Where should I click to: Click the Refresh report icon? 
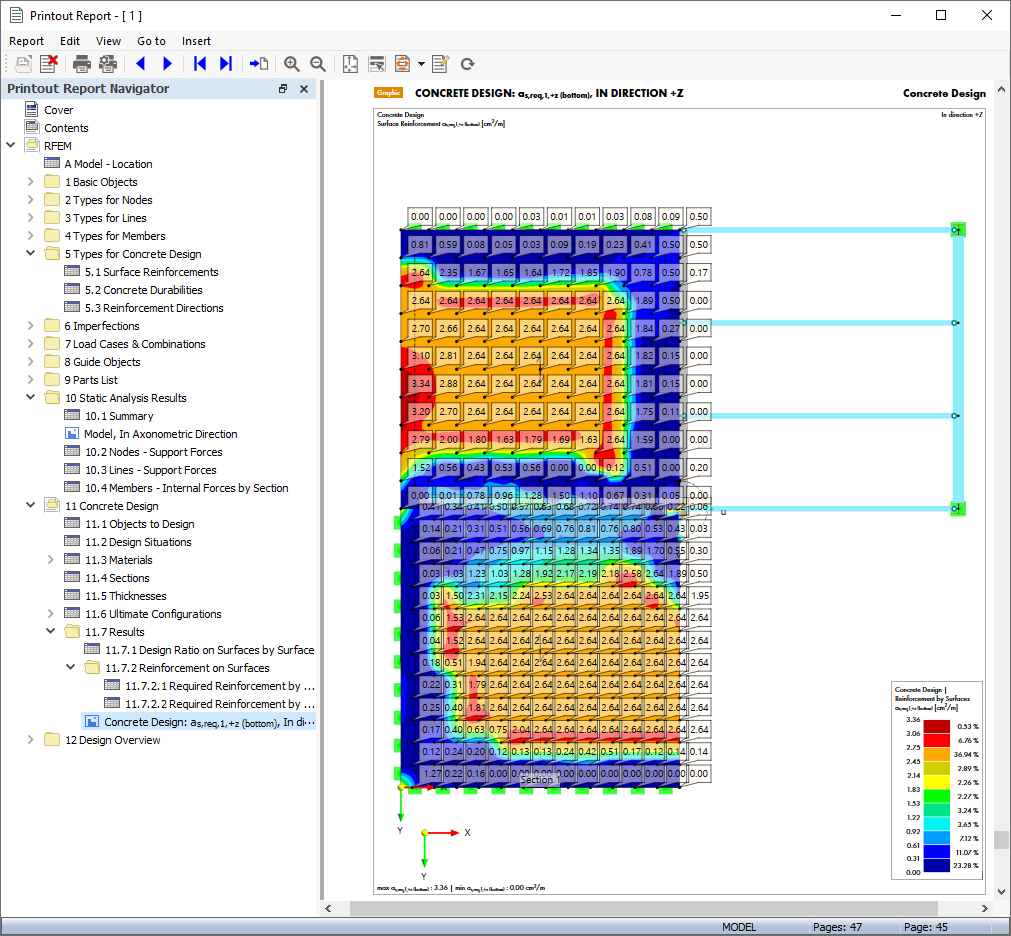pos(467,64)
